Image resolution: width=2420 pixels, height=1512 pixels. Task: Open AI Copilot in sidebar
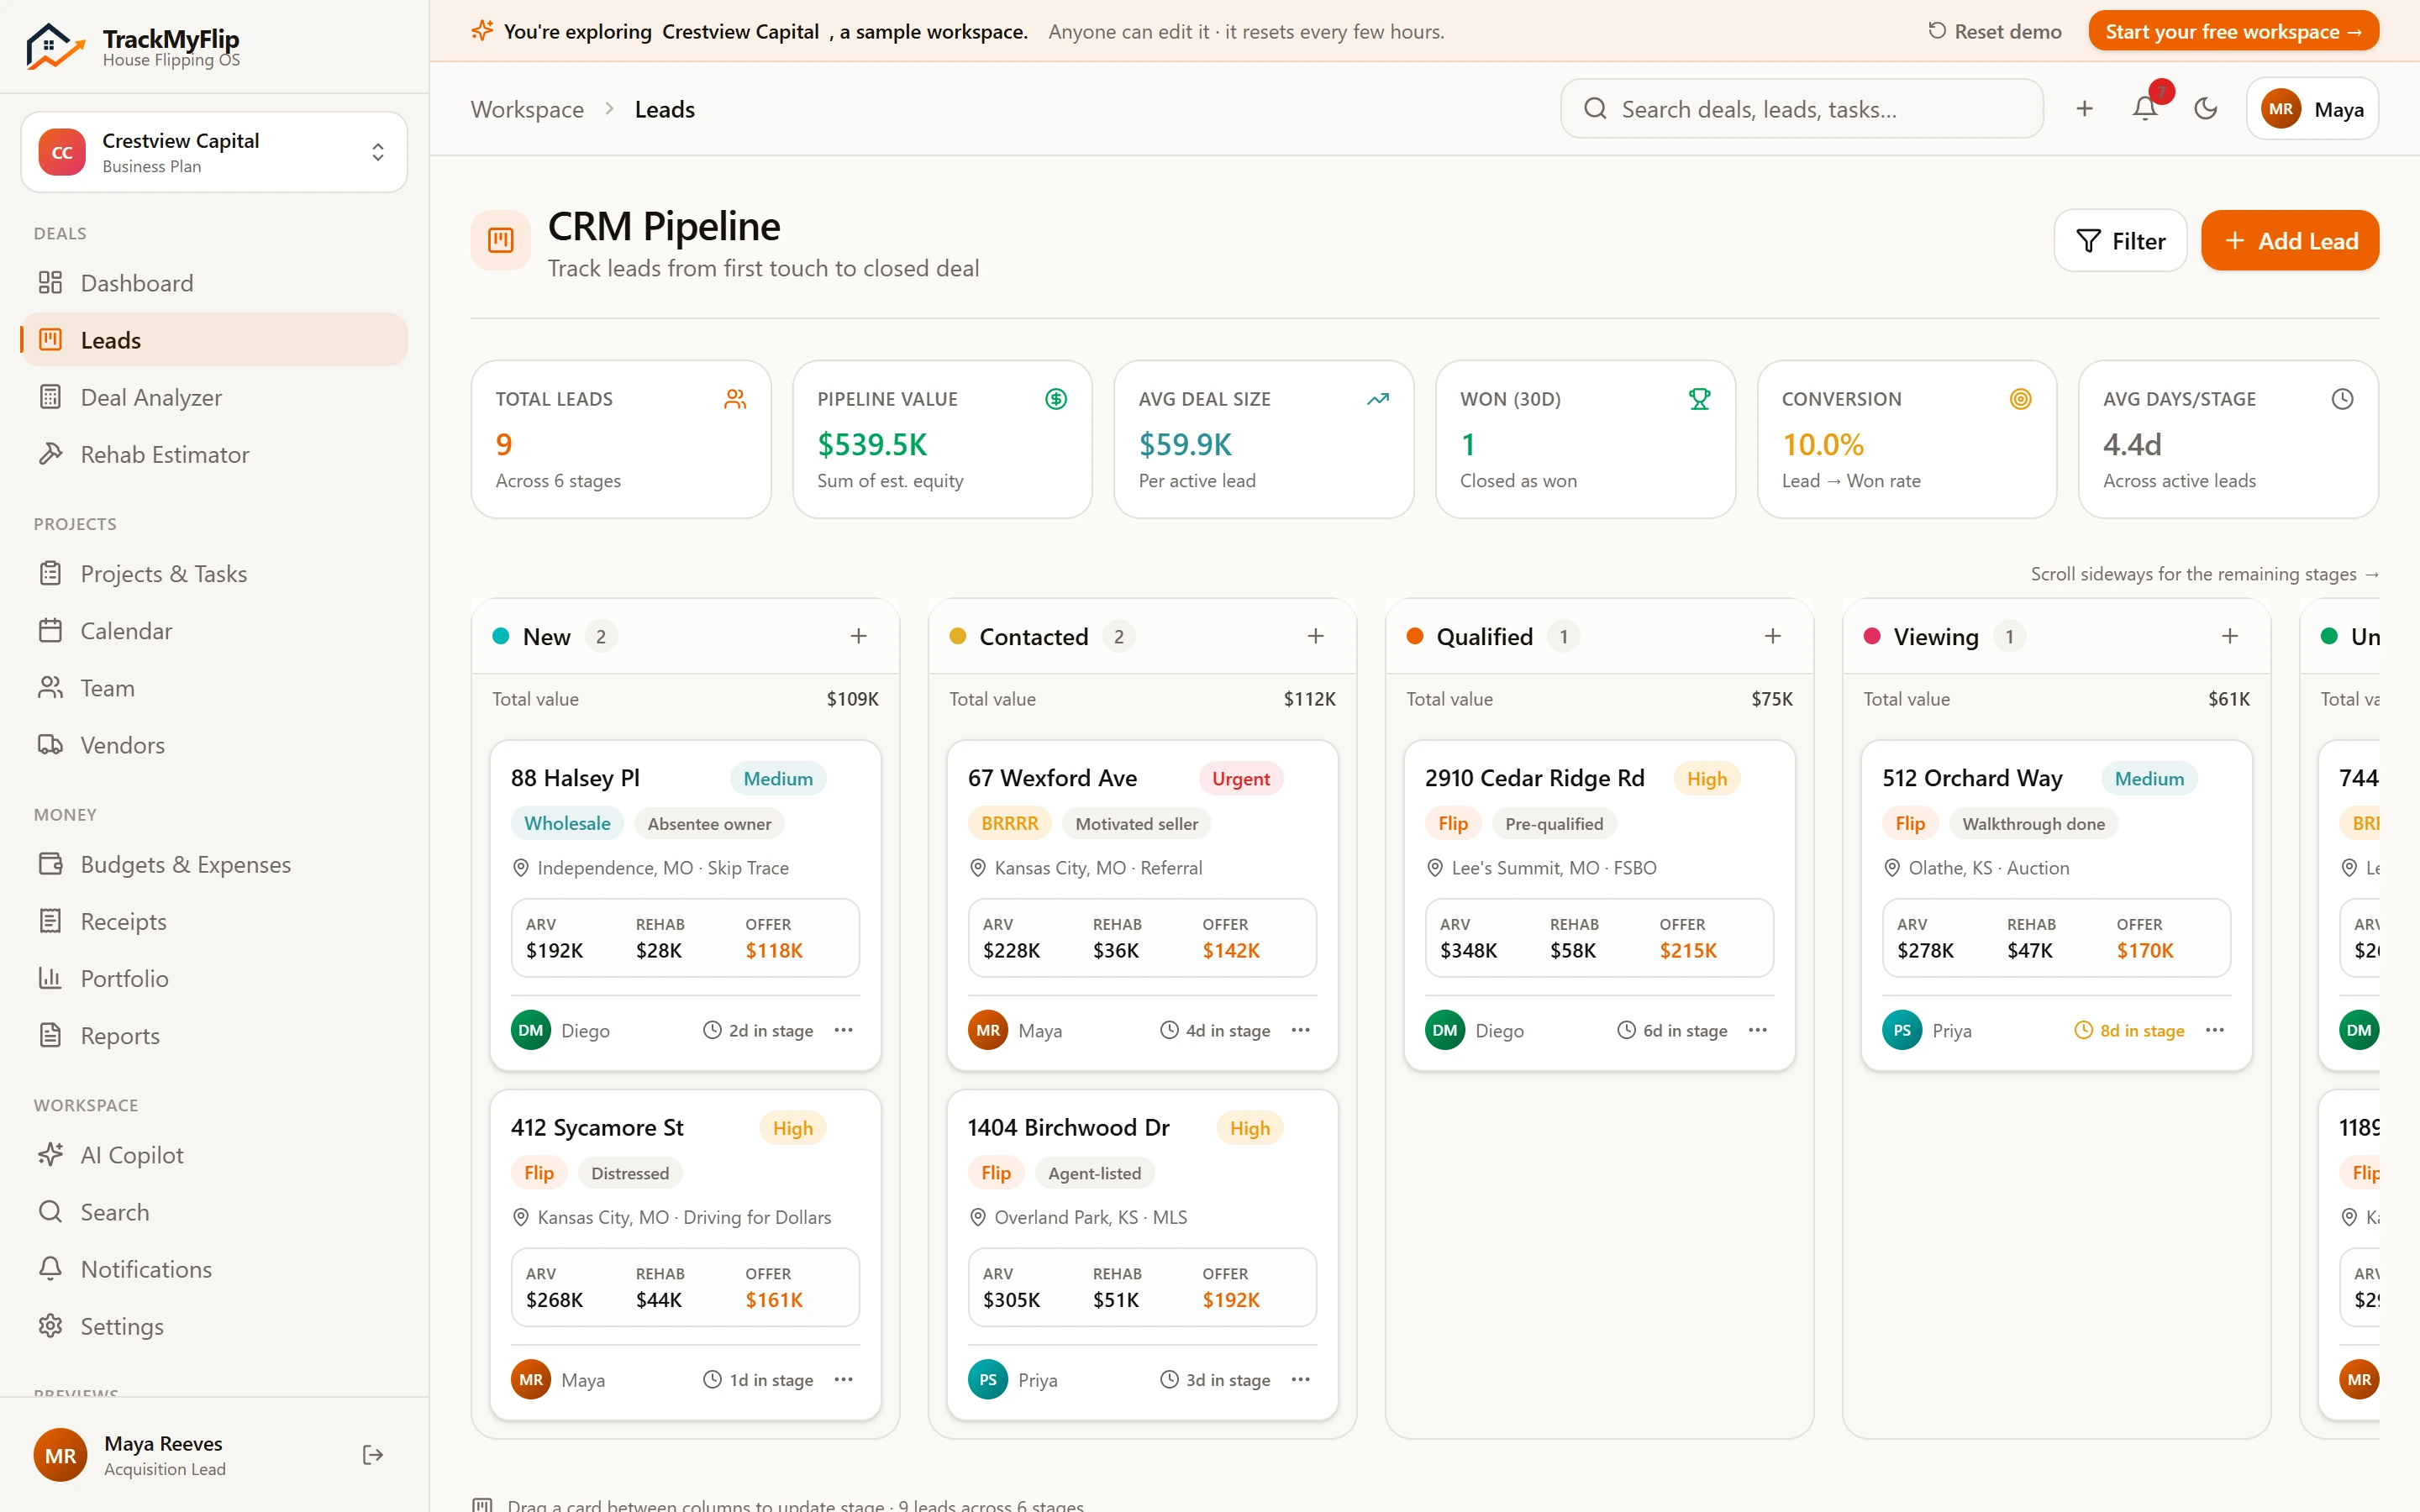pyautogui.click(x=214, y=1155)
